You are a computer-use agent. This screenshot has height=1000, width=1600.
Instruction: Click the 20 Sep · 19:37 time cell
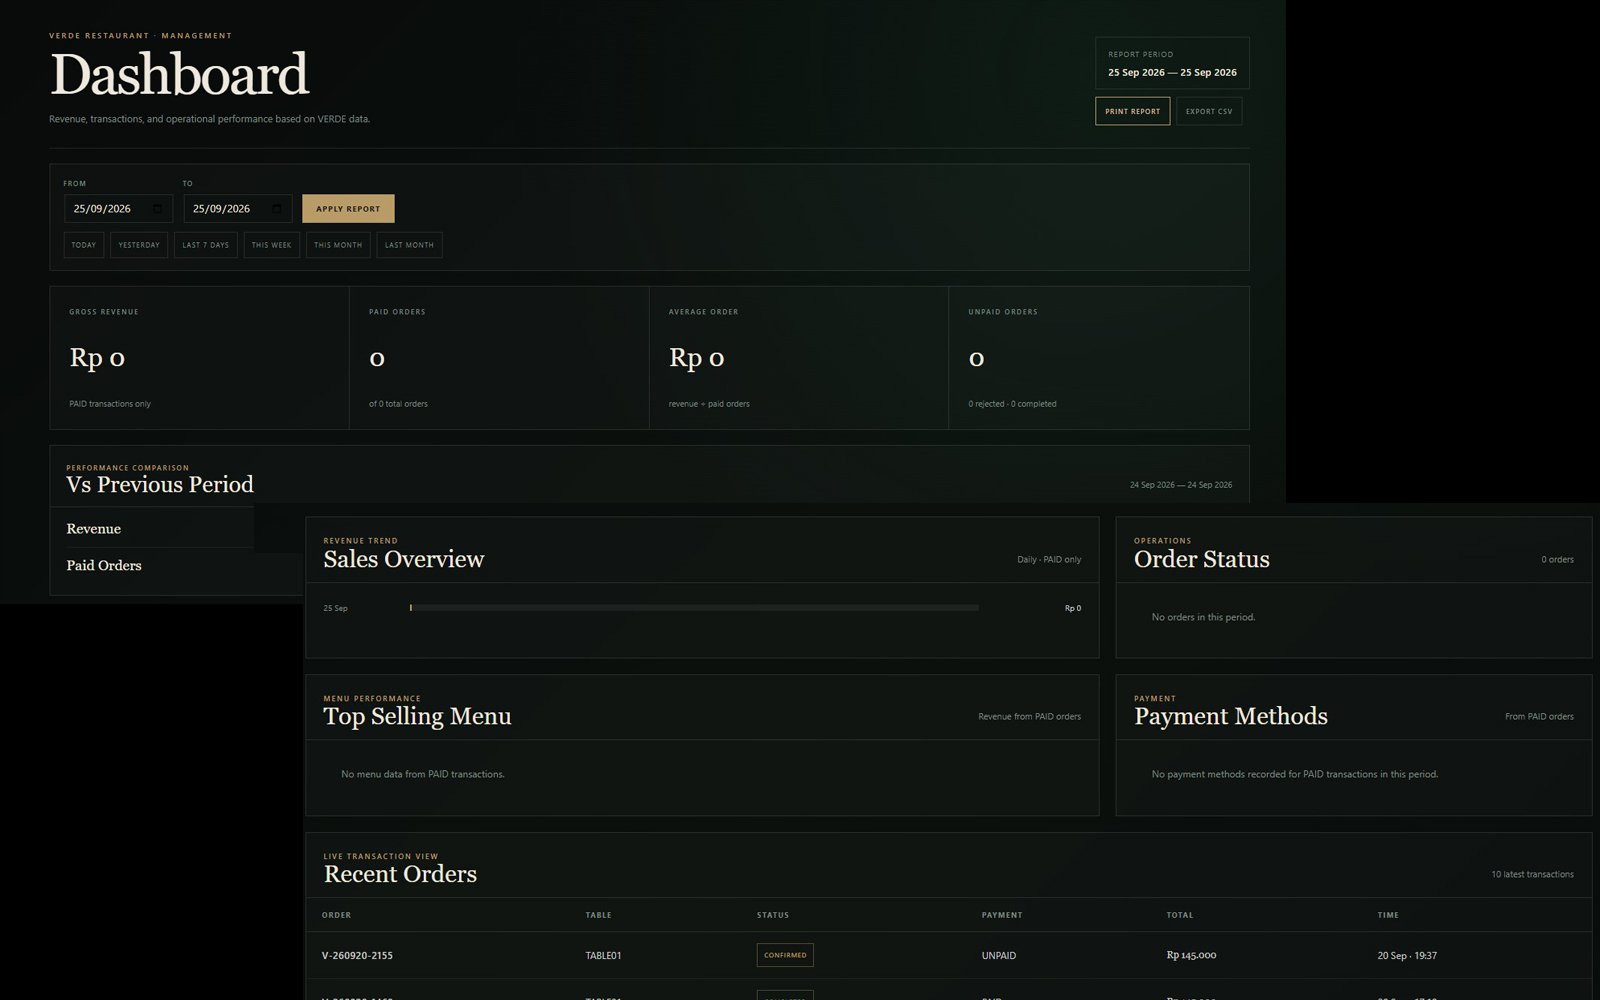click(1407, 956)
